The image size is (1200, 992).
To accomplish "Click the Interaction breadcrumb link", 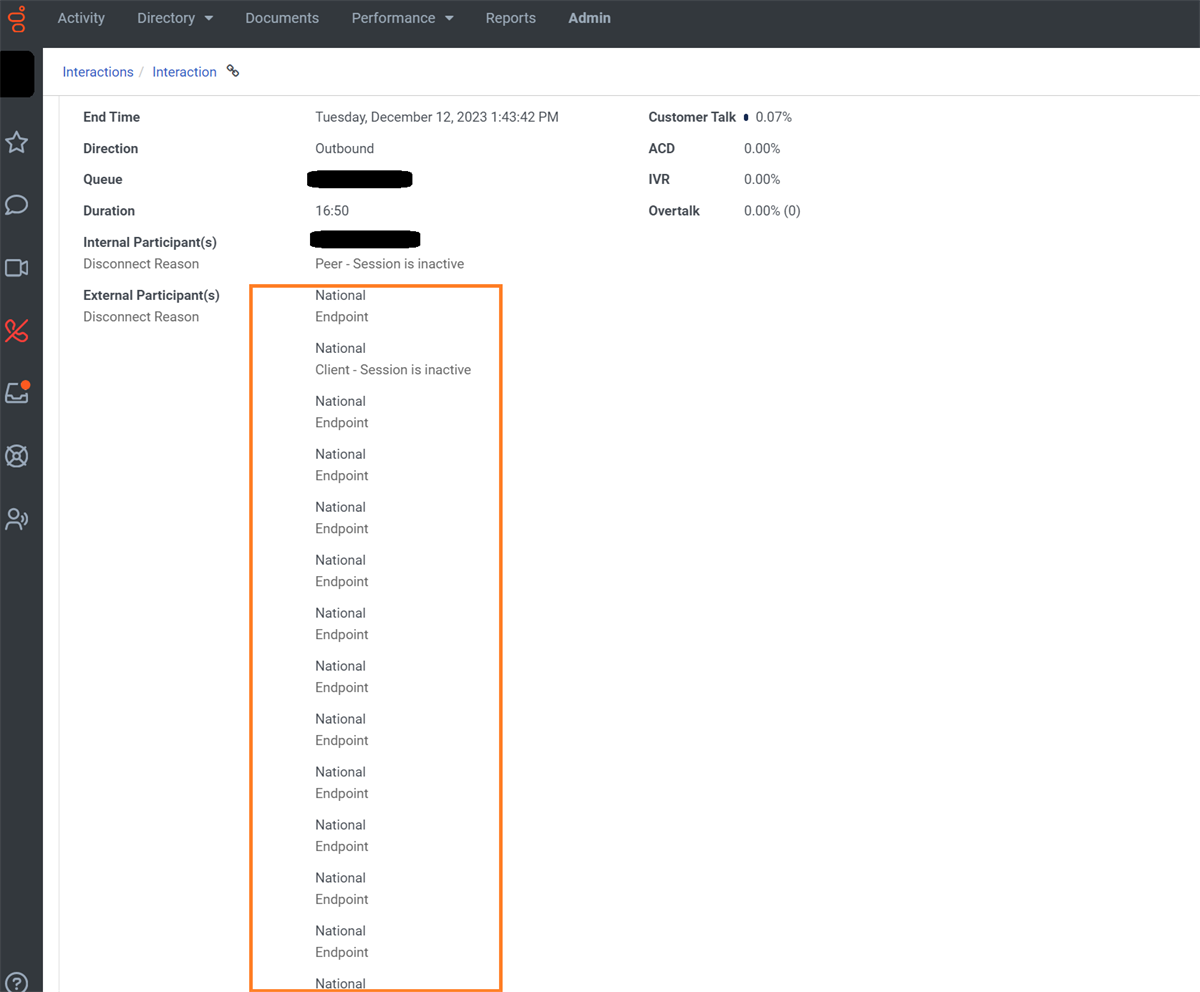I will click(x=184, y=72).
